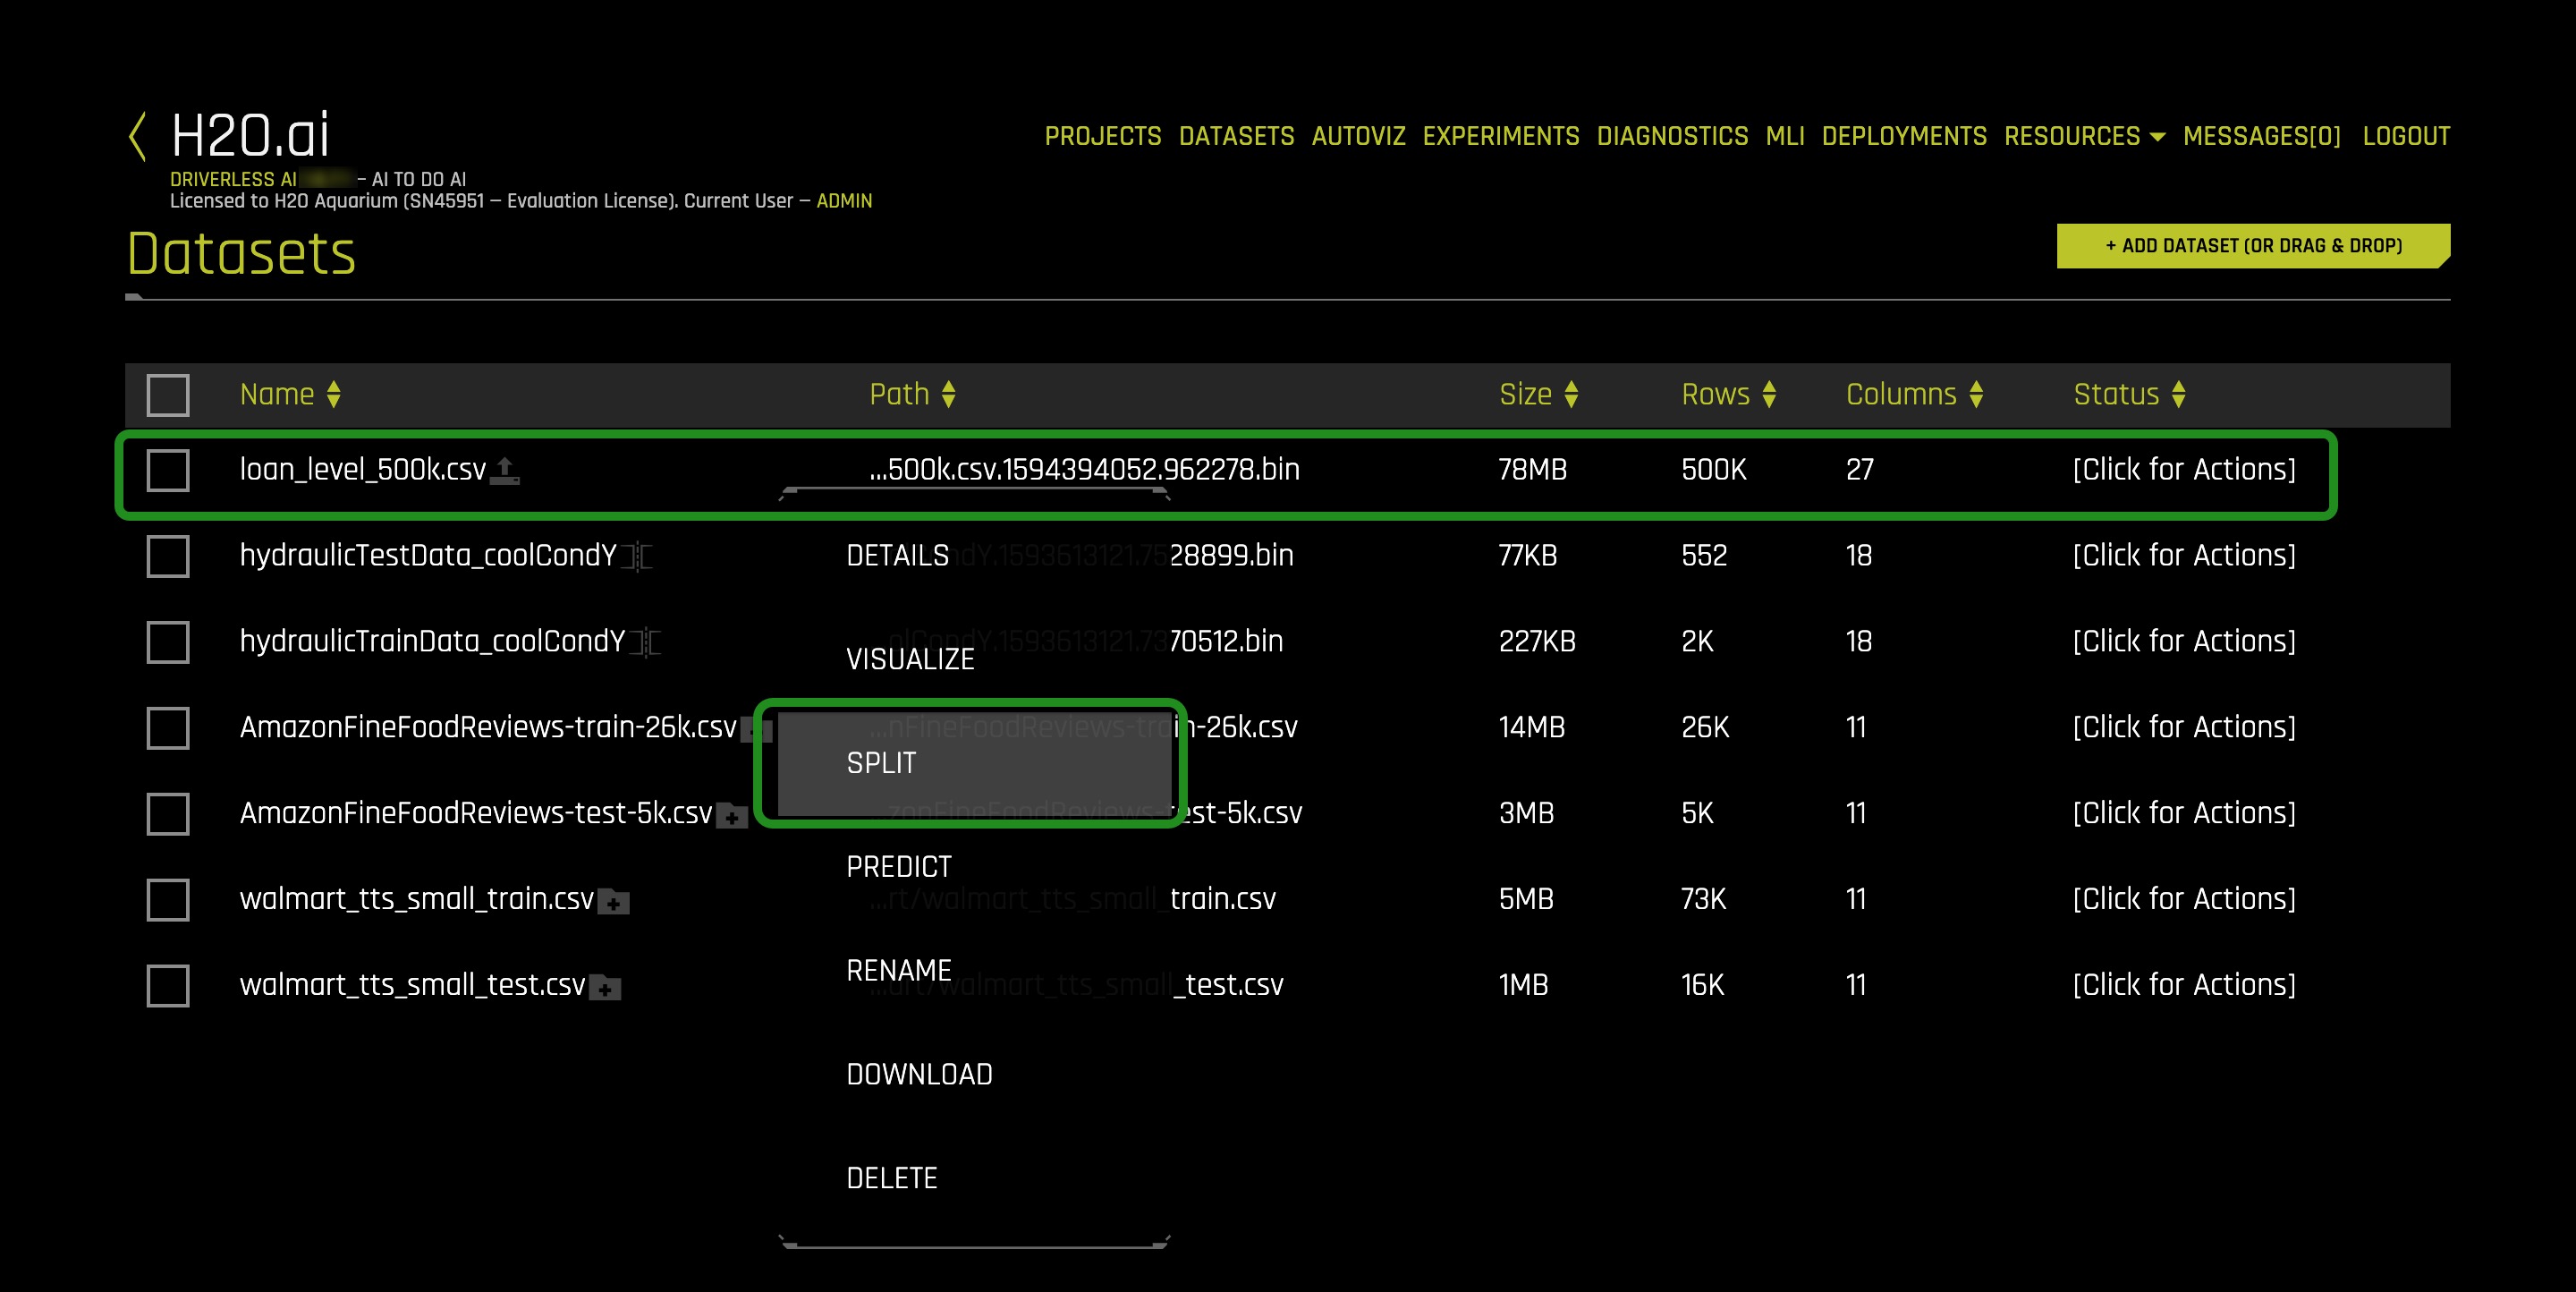
Task: Click loan_level_500k.csv dataset name
Action: pos(363,470)
